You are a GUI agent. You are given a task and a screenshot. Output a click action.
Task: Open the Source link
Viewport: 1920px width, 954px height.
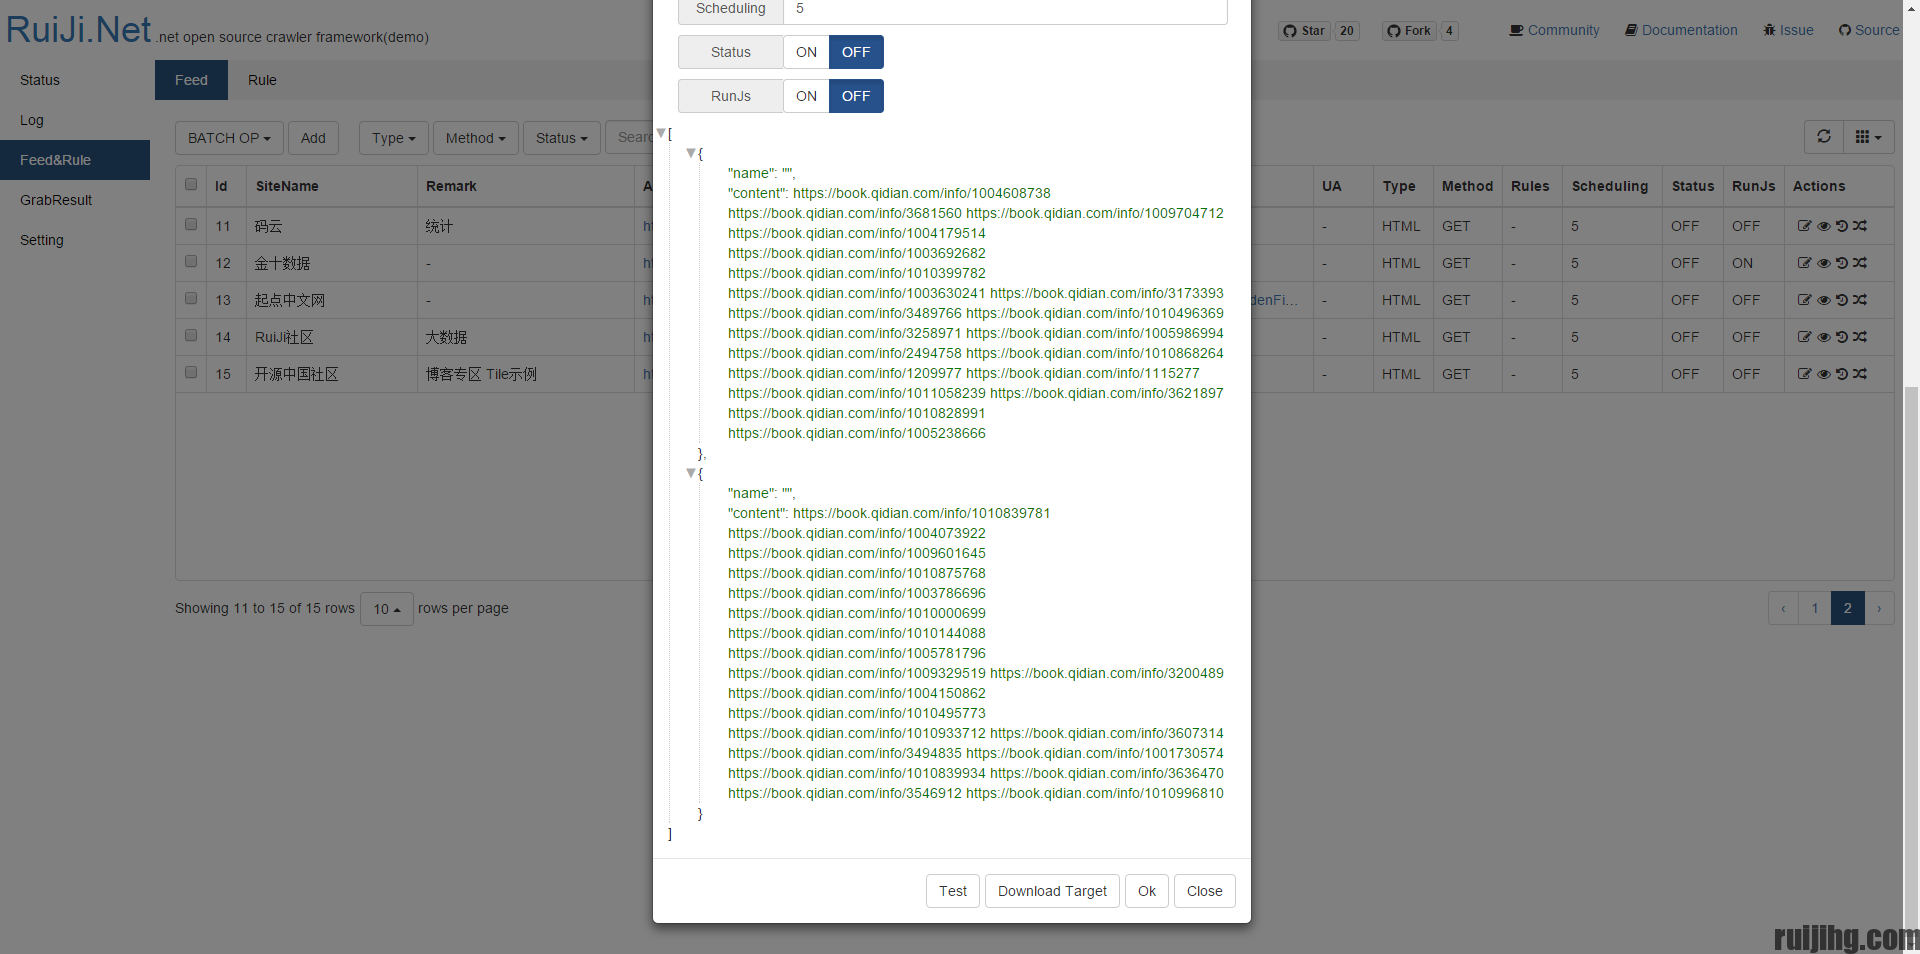coord(1869,30)
